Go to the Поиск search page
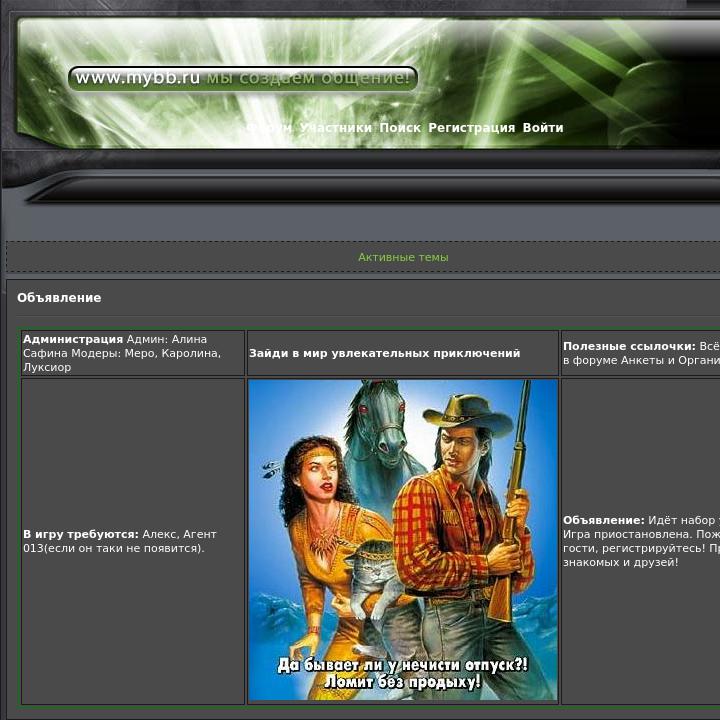Image resolution: width=720 pixels, height=720 pixels. click(x=400, y=128)
